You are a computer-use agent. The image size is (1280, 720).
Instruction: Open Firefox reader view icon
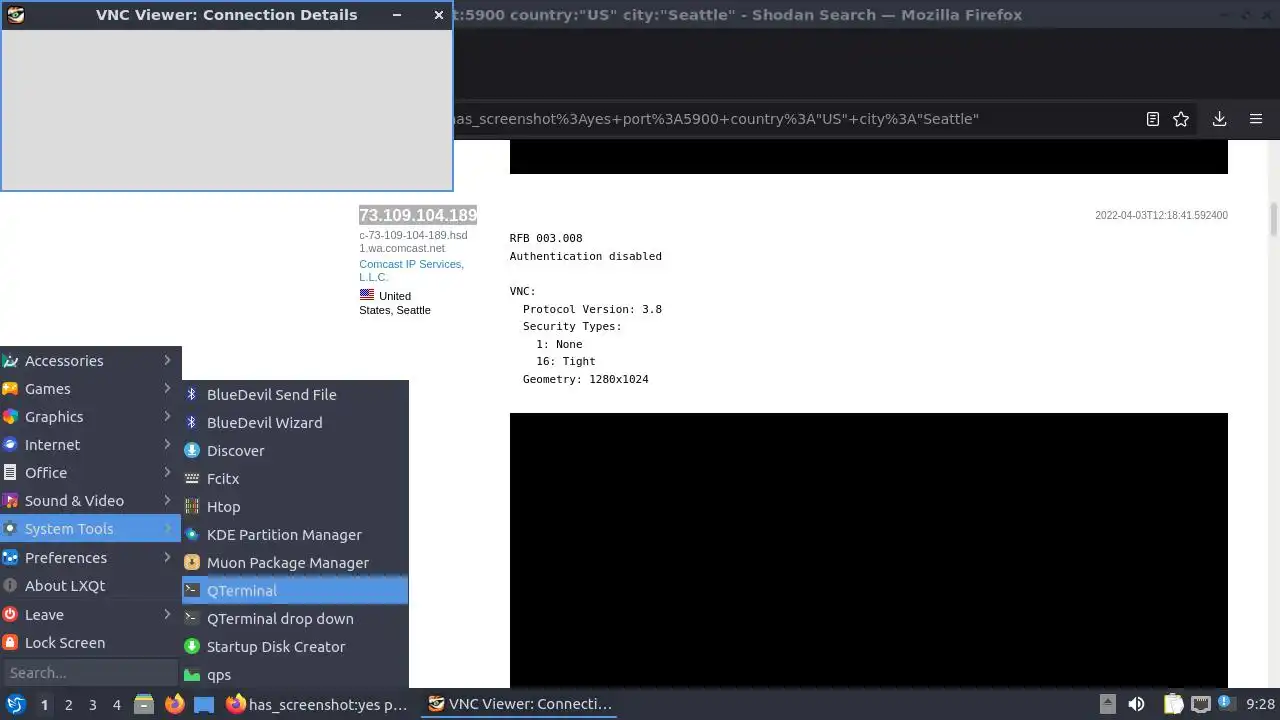pyautogui.click(x=1153, y=119)
